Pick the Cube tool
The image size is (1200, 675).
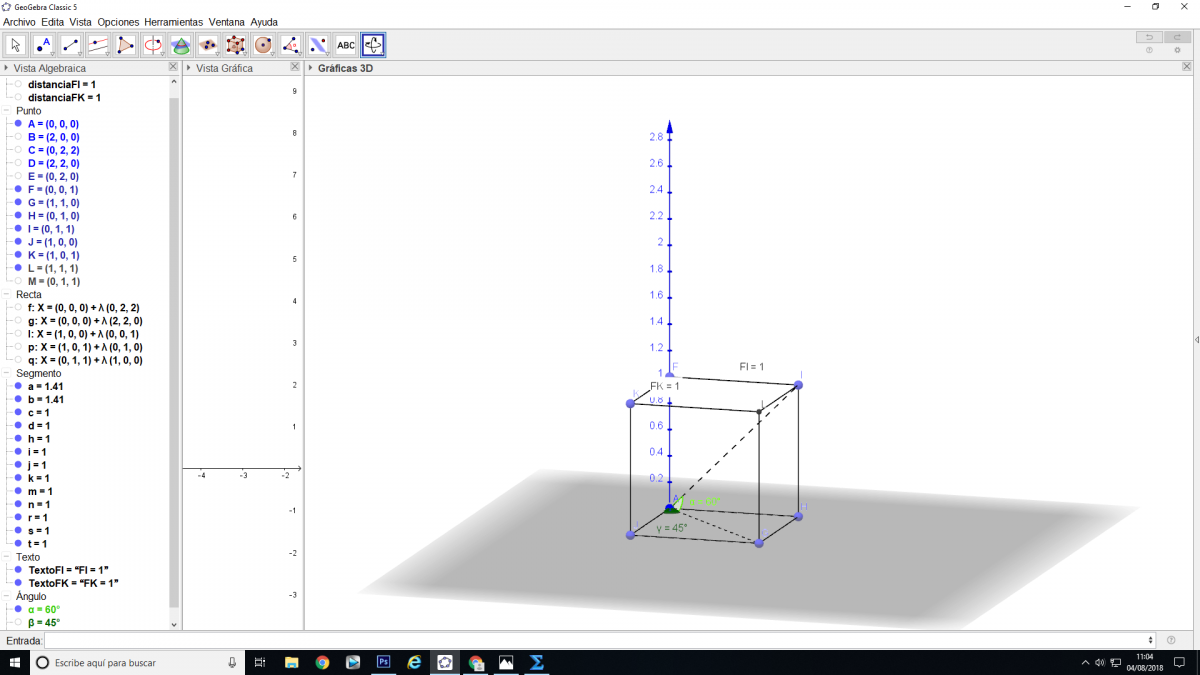tap(236, 45)
